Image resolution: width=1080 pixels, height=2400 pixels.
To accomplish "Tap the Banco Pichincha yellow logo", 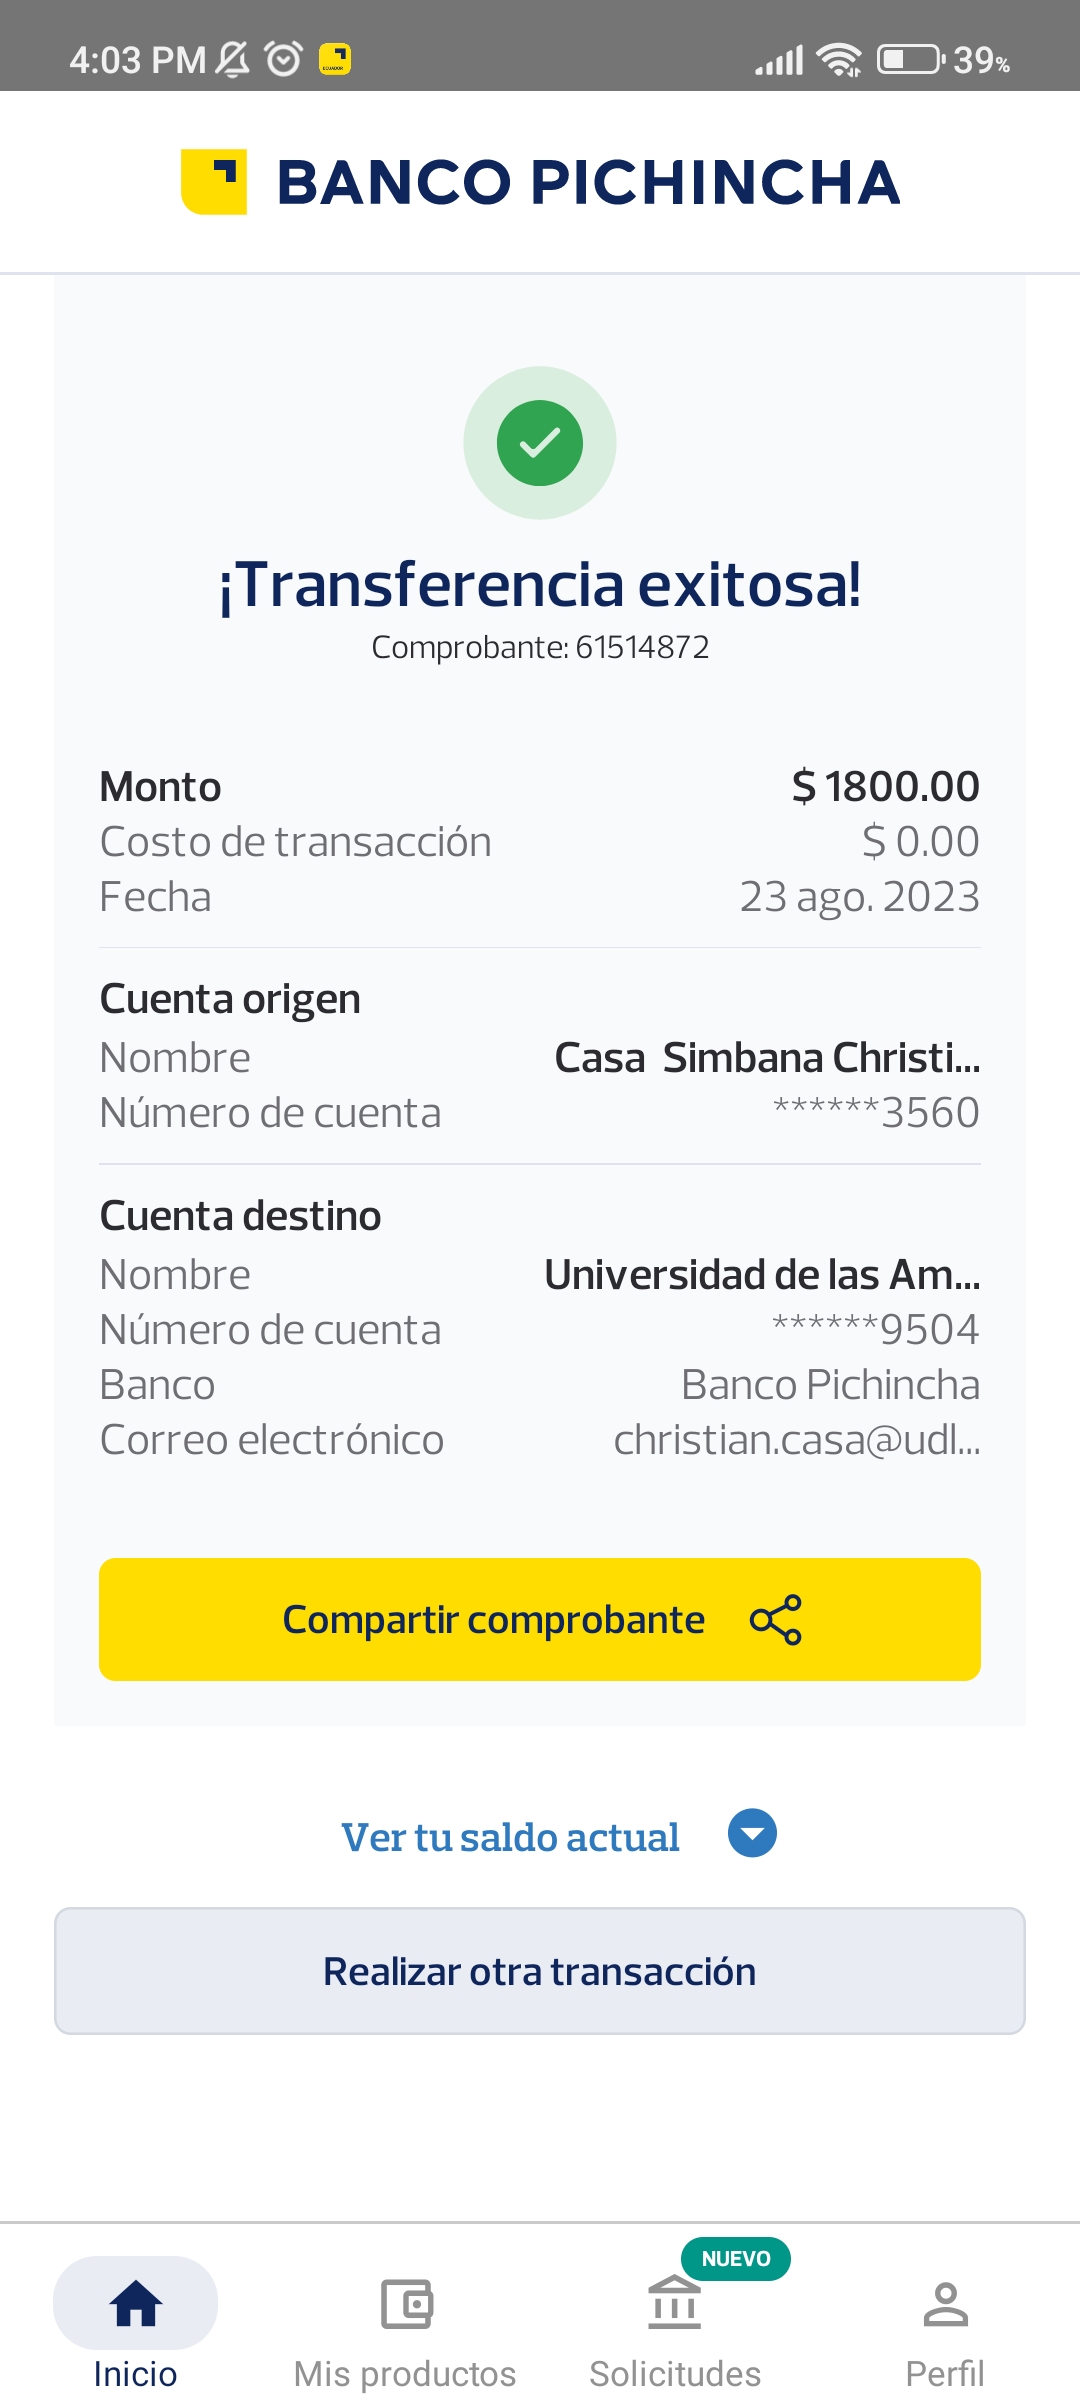I will 214,182.
